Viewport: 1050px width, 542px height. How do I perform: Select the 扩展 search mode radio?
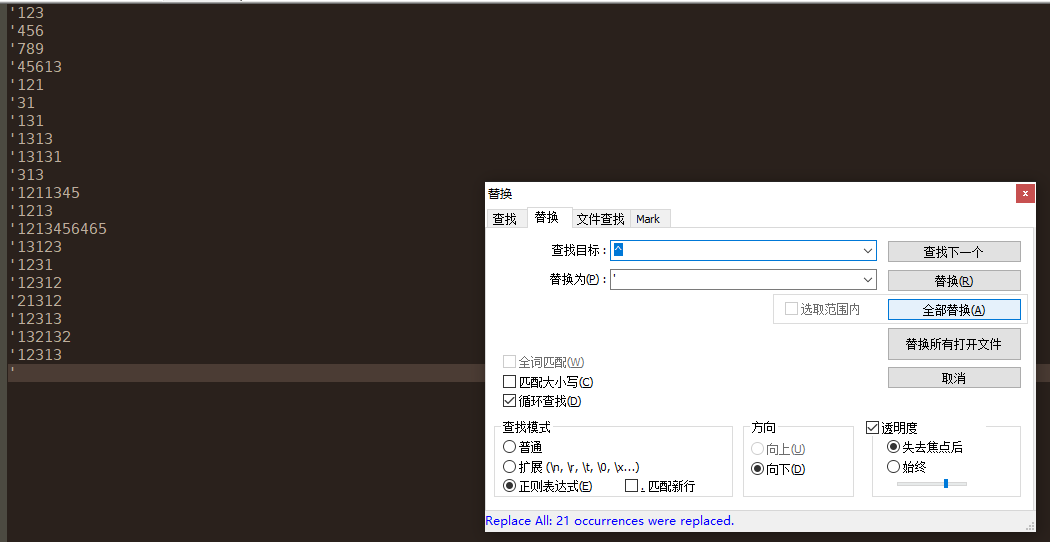click(x=510, y=466)
